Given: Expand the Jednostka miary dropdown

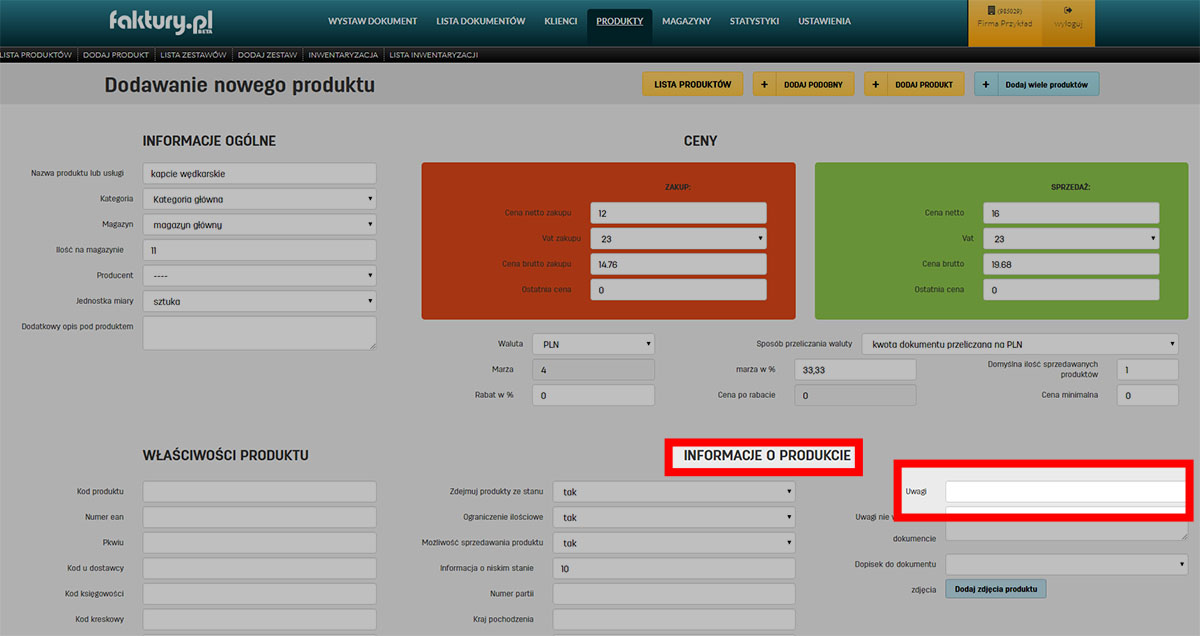Looking at the screenshot, I should pyautogui.click(x=259, y=301).
